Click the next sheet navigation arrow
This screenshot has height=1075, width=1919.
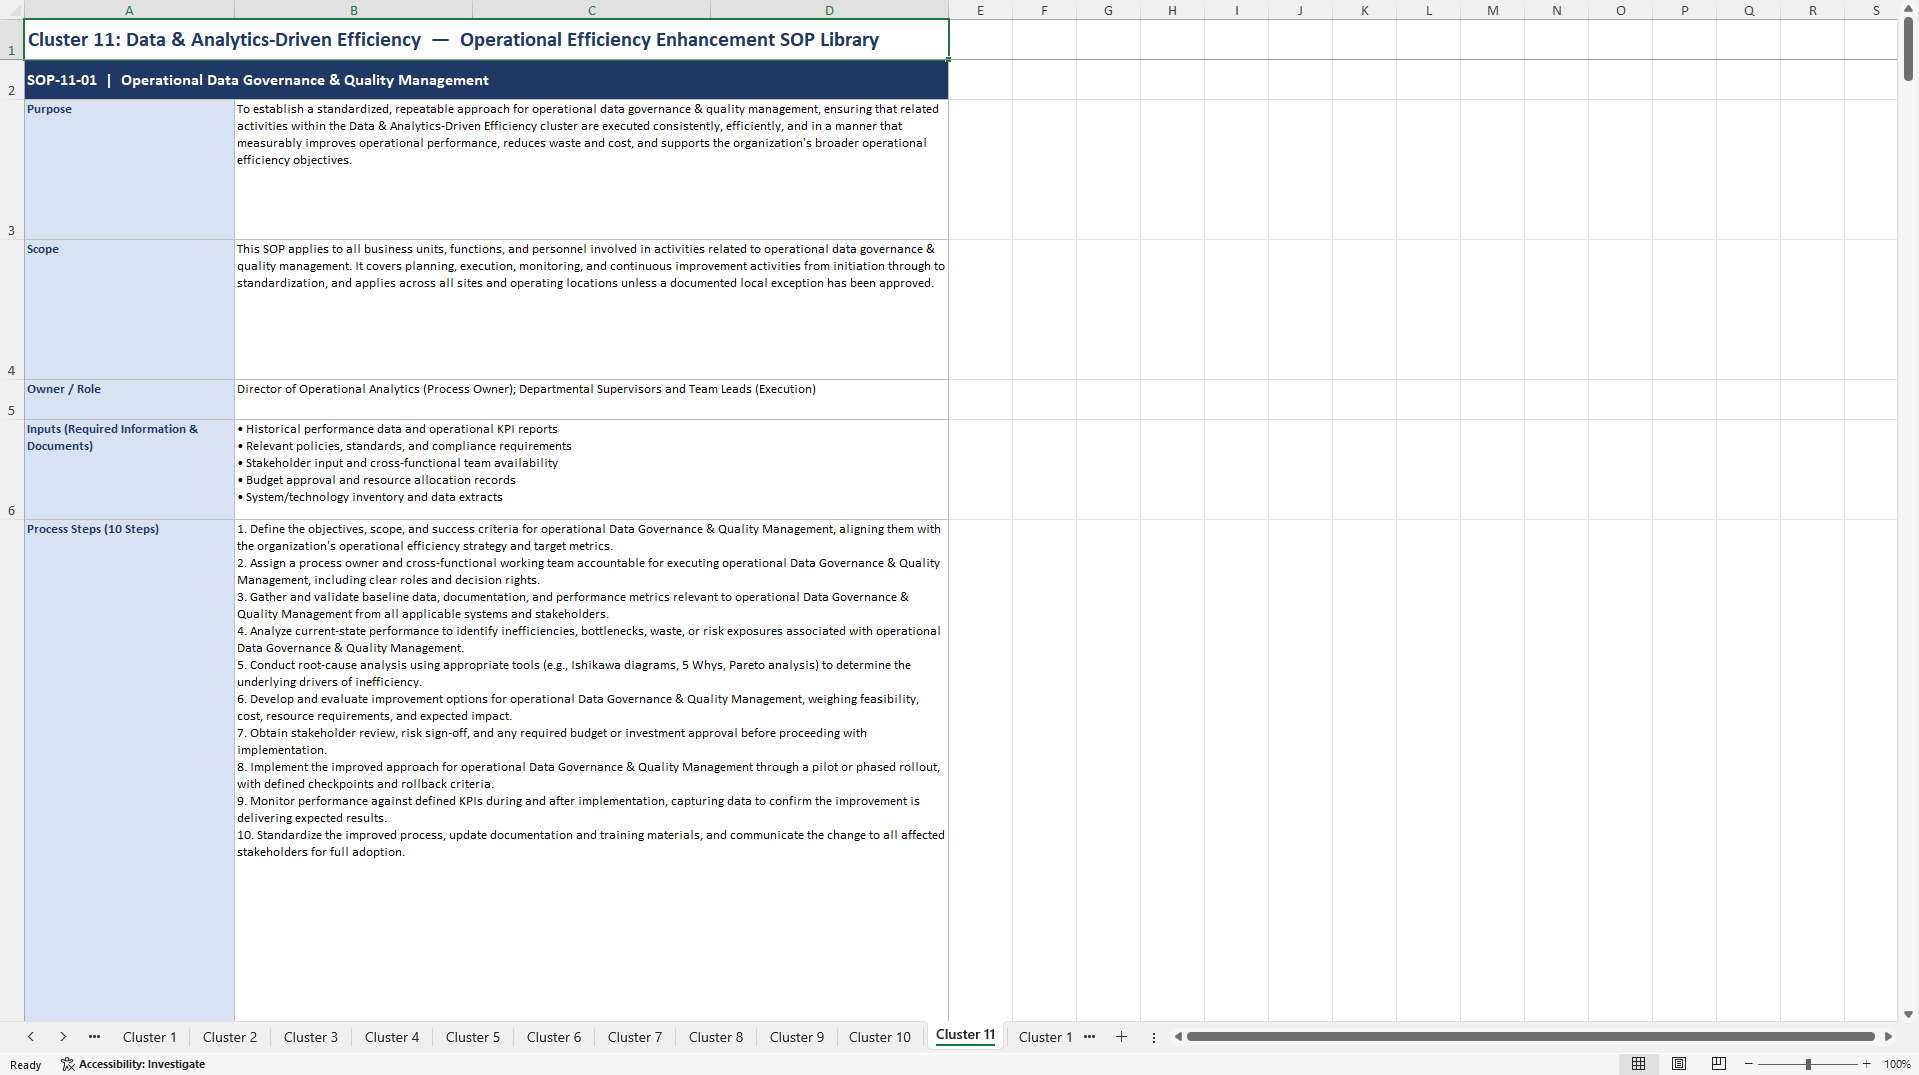(63, 1037)
